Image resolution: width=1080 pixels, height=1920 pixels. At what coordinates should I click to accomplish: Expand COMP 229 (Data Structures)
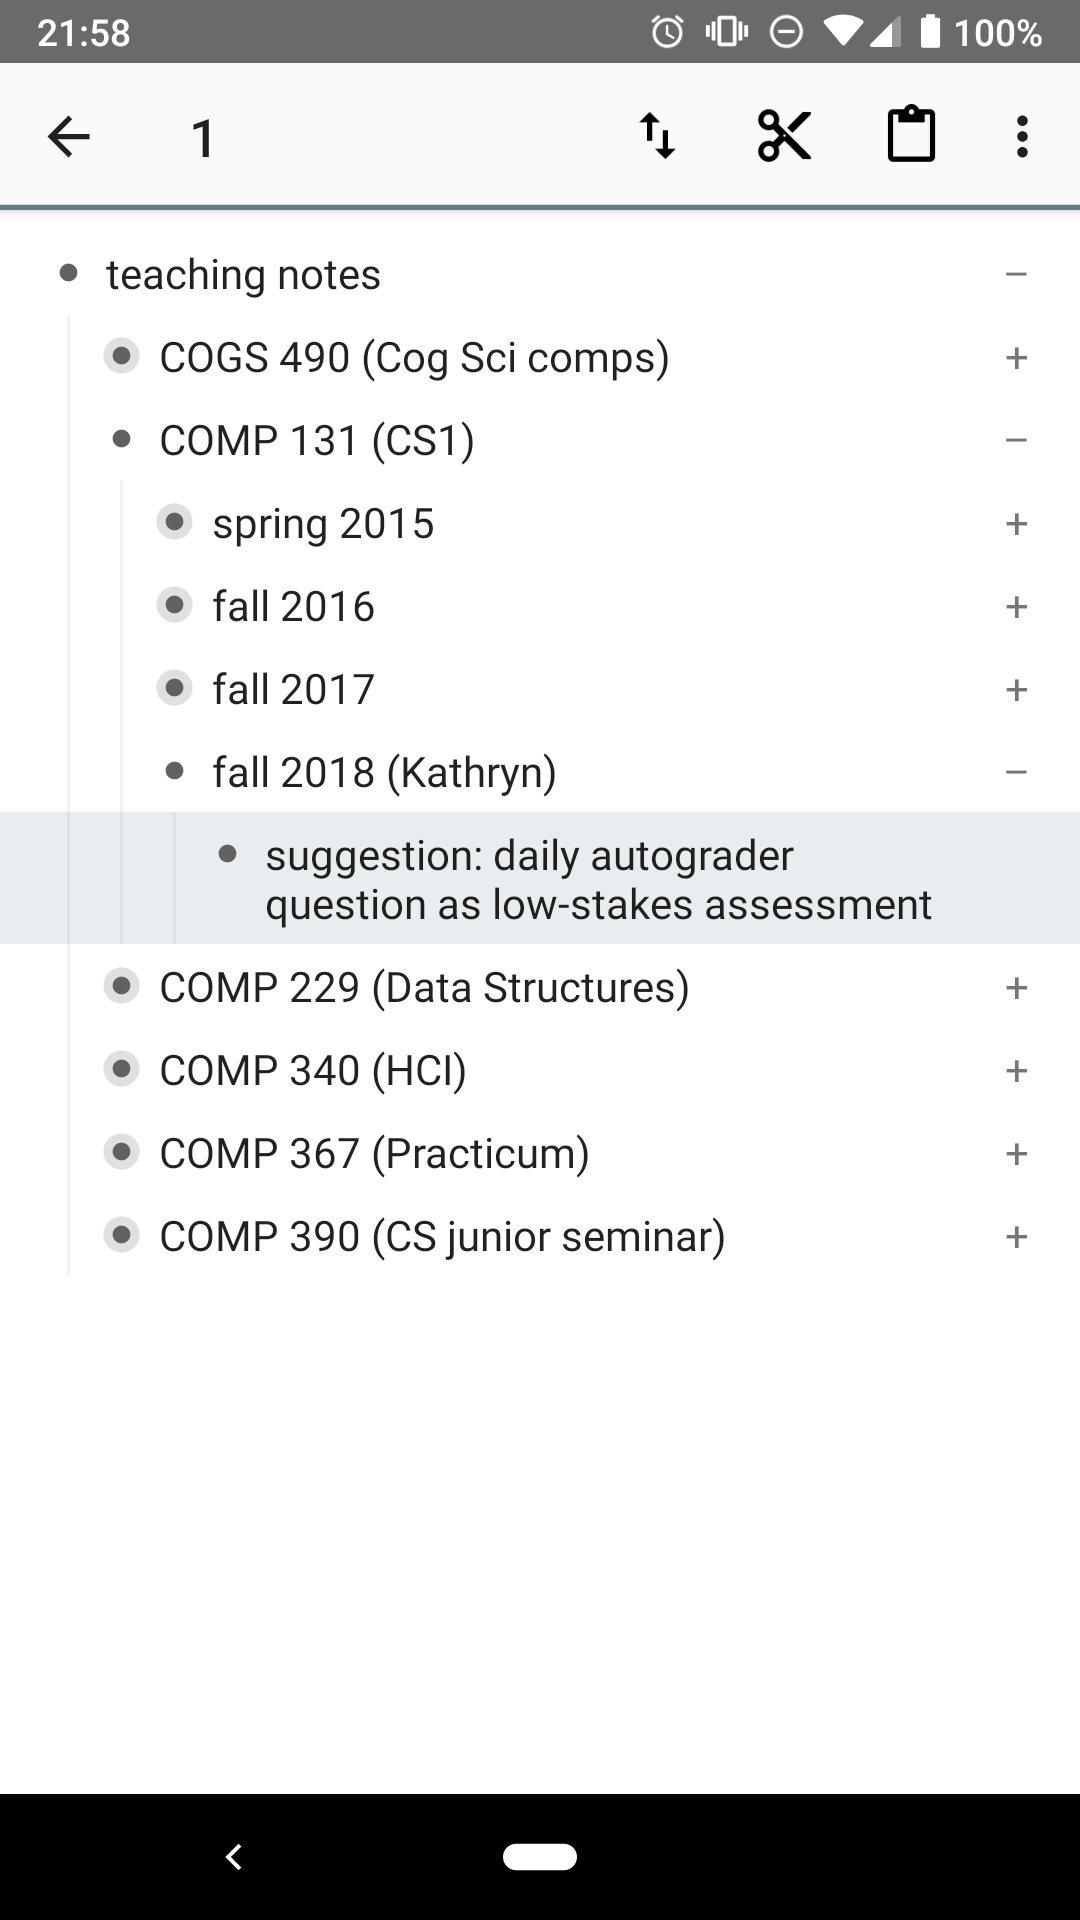point(1017,987)
